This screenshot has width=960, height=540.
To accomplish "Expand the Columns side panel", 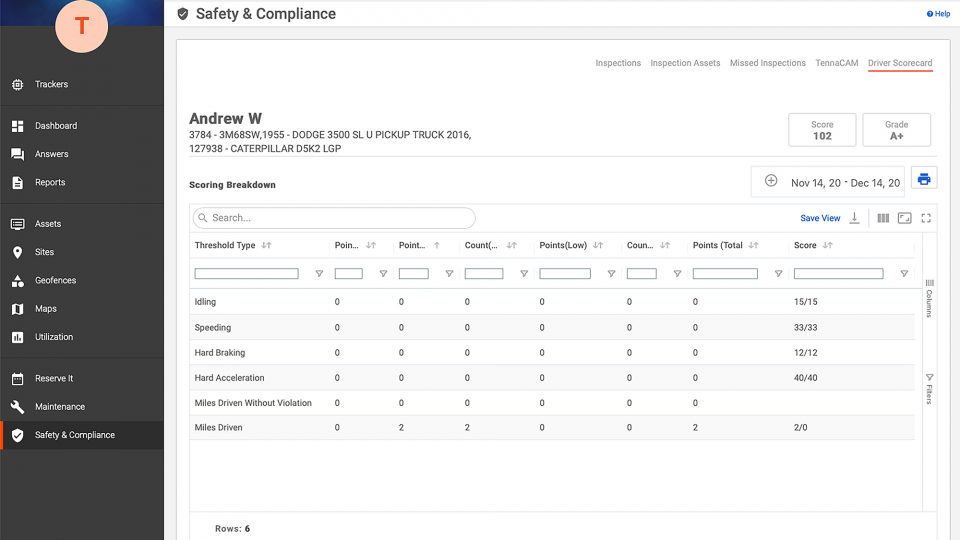I will click(x=929, y=297).
